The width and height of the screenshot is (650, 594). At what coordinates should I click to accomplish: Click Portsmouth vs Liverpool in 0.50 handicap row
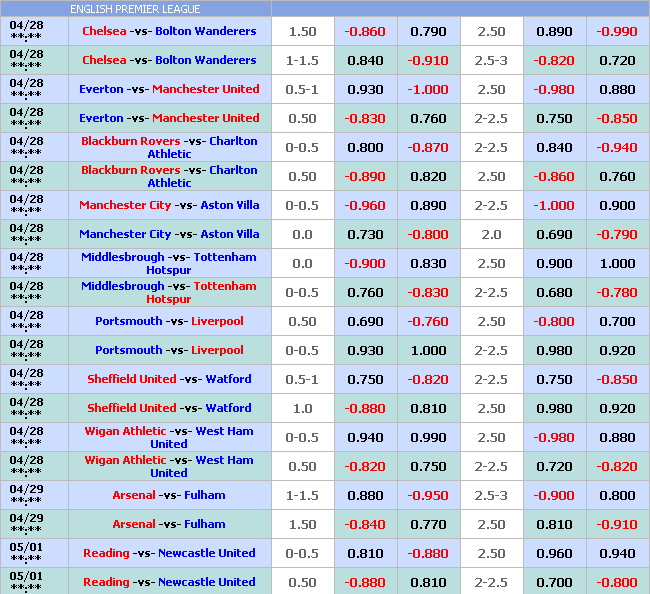pos(169,321)
